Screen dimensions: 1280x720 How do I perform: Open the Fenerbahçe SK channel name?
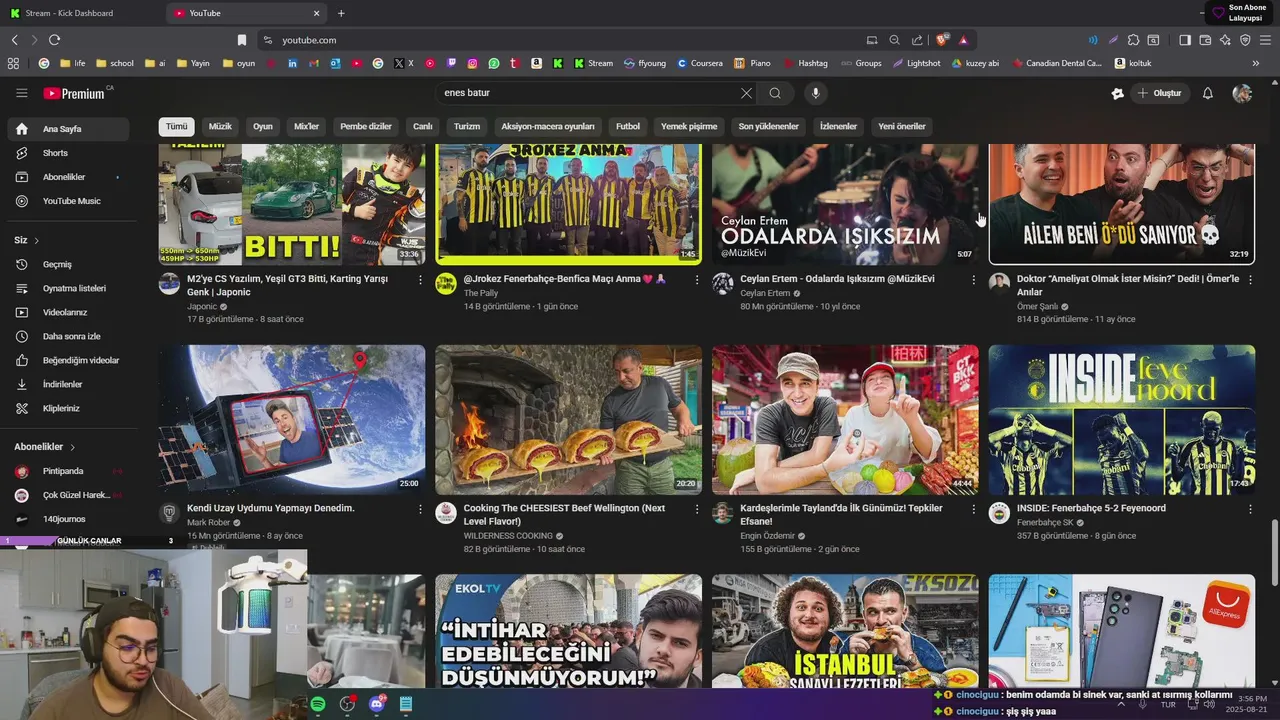click(x=1045, y=523)
